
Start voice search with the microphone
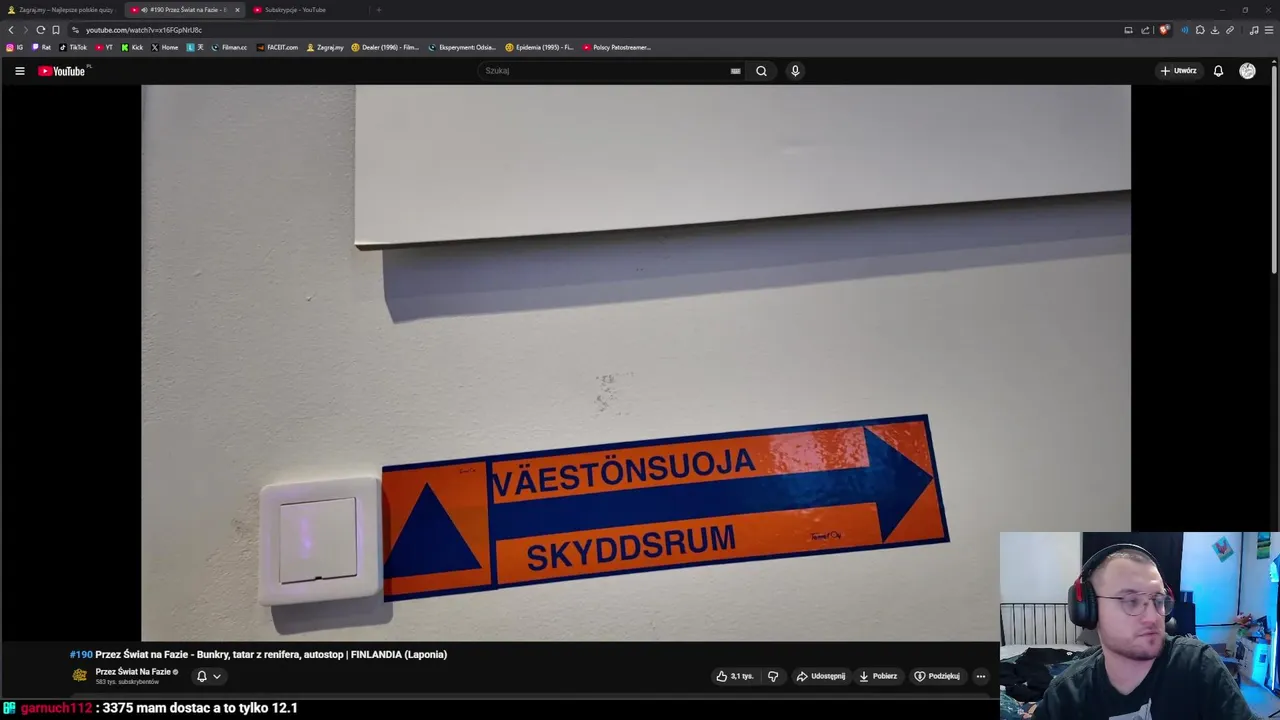[795, 71]
